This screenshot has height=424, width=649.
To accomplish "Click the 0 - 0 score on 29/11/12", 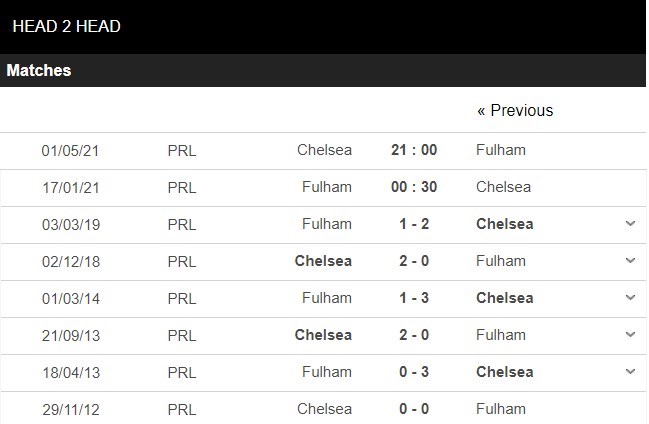I will 414,408.
